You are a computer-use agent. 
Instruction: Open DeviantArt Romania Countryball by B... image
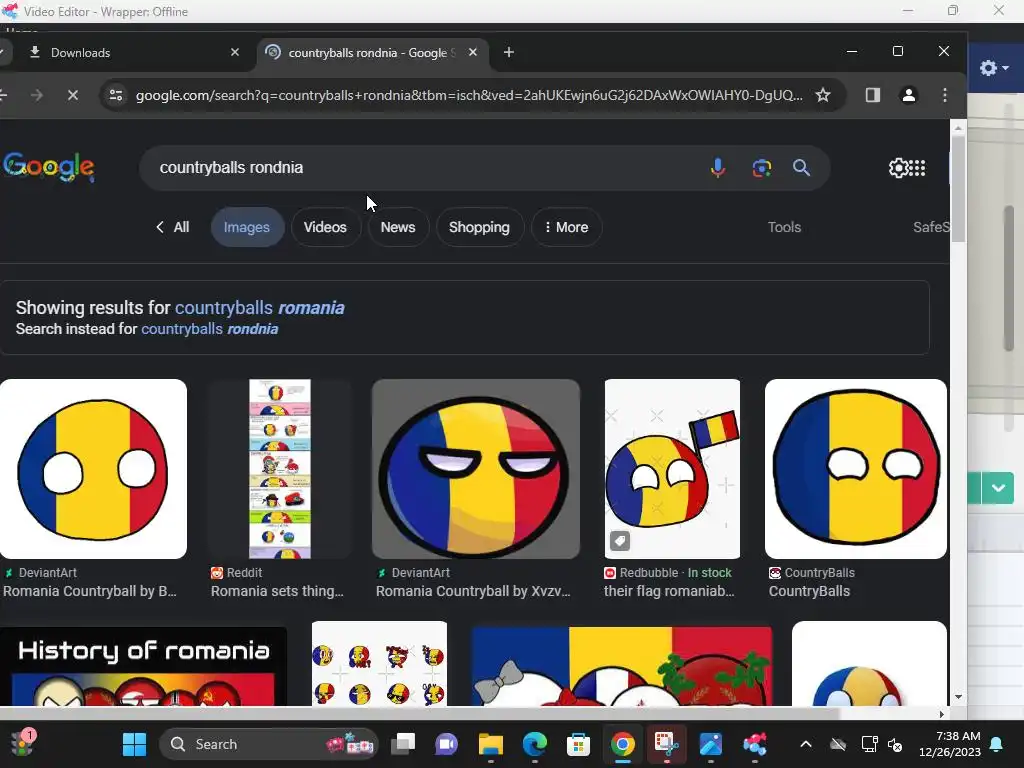coord(93,469)
